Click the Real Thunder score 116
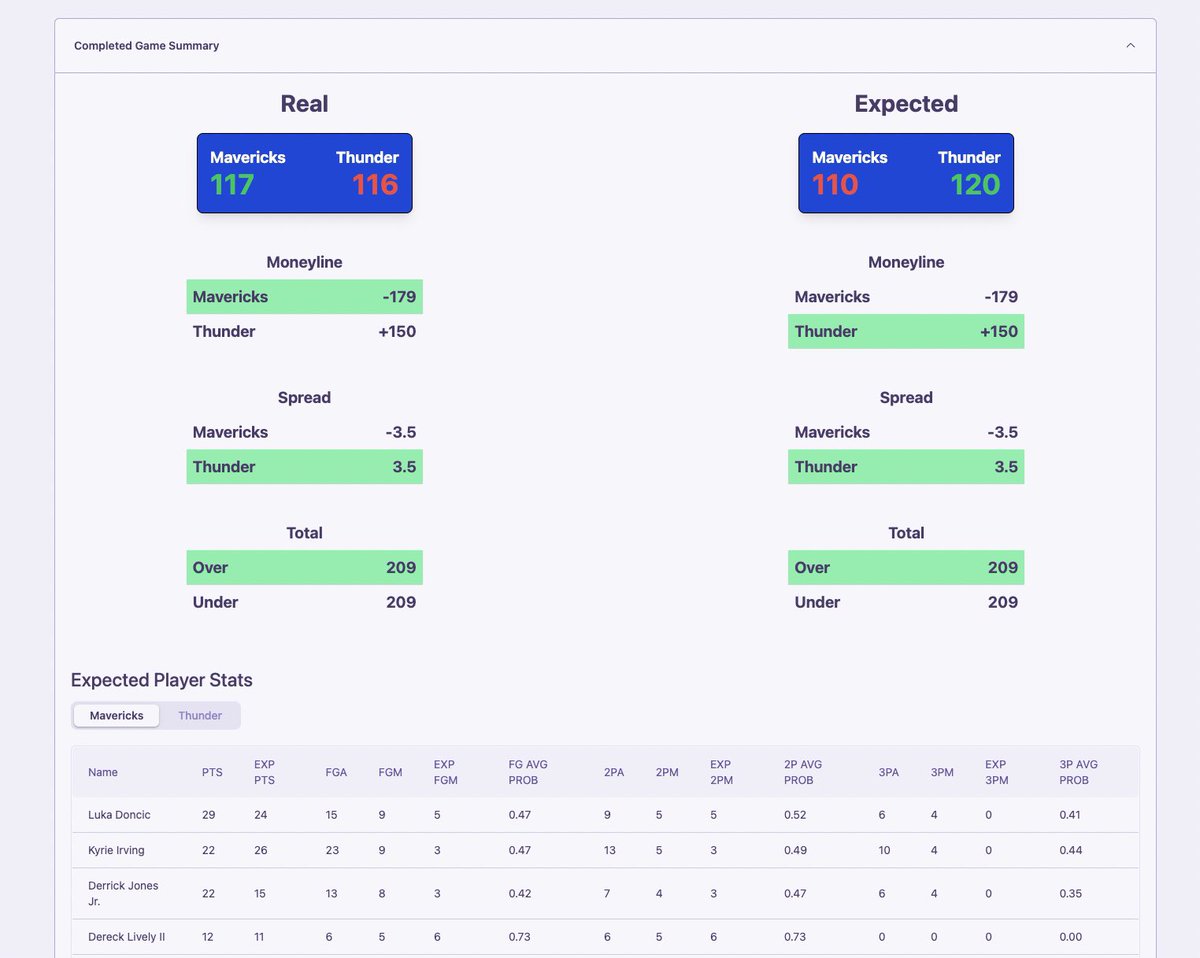 [375, 185]
